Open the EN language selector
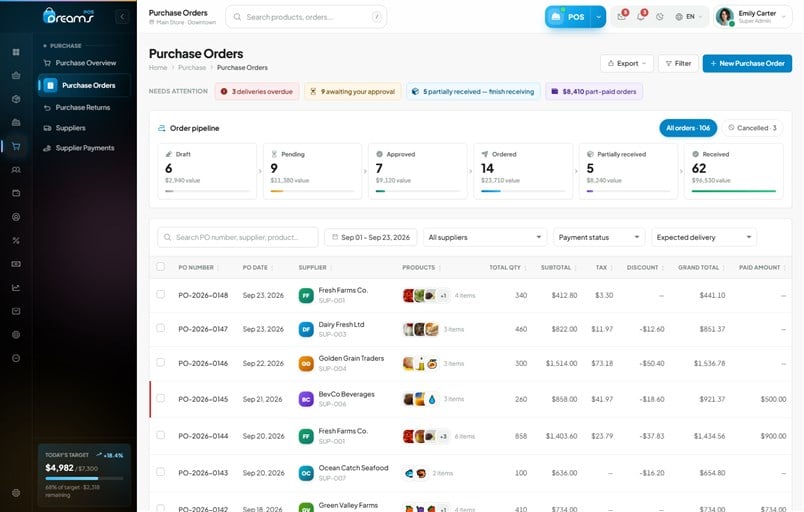This screenshot has height=512, width=804. click(x=689, y=17)
